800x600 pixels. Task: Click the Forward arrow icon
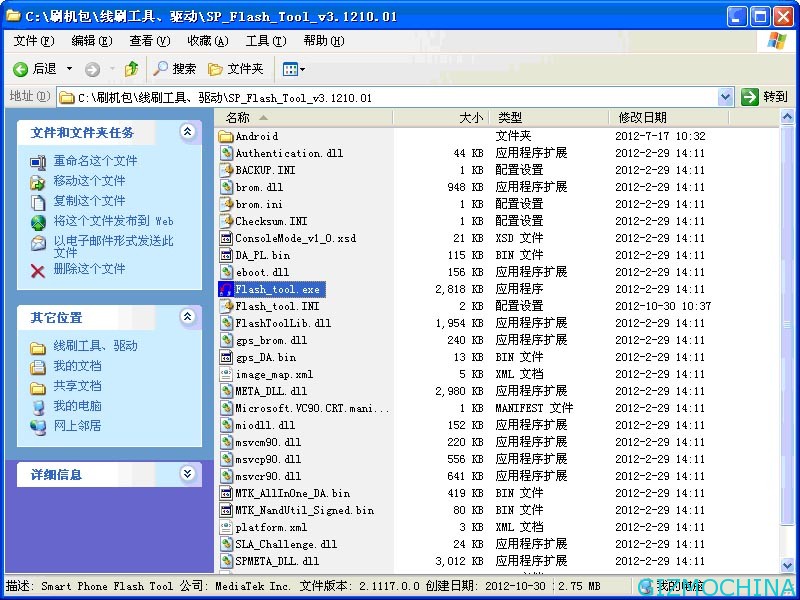(92, 69)
